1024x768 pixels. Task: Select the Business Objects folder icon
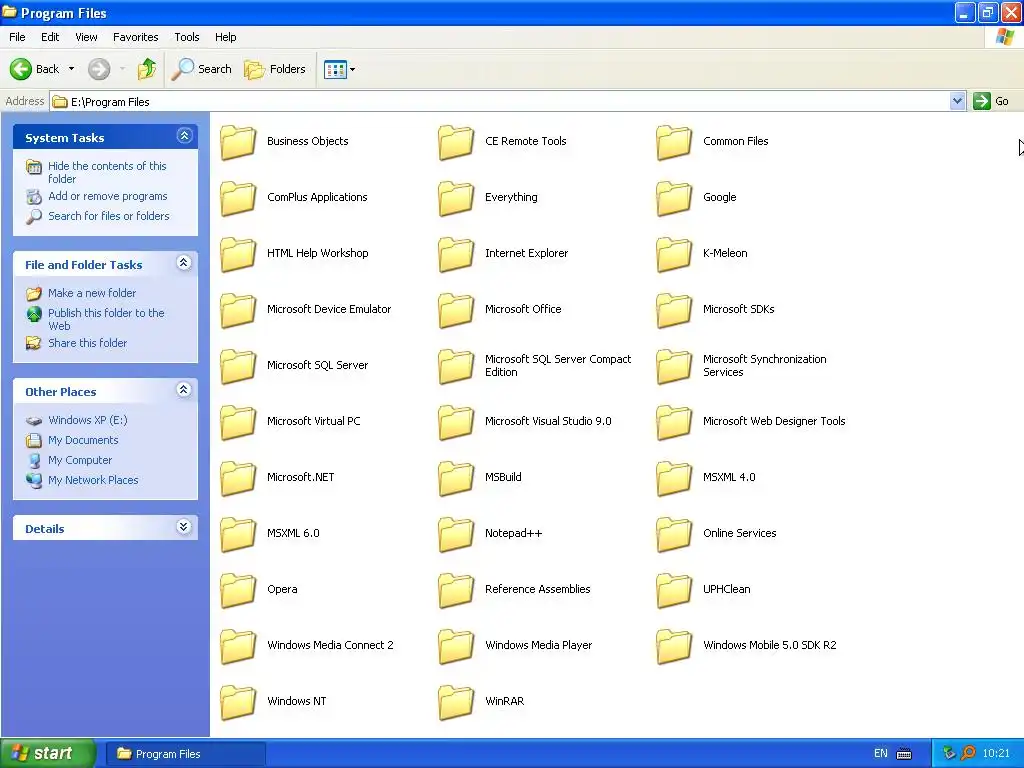pos(238,142)
